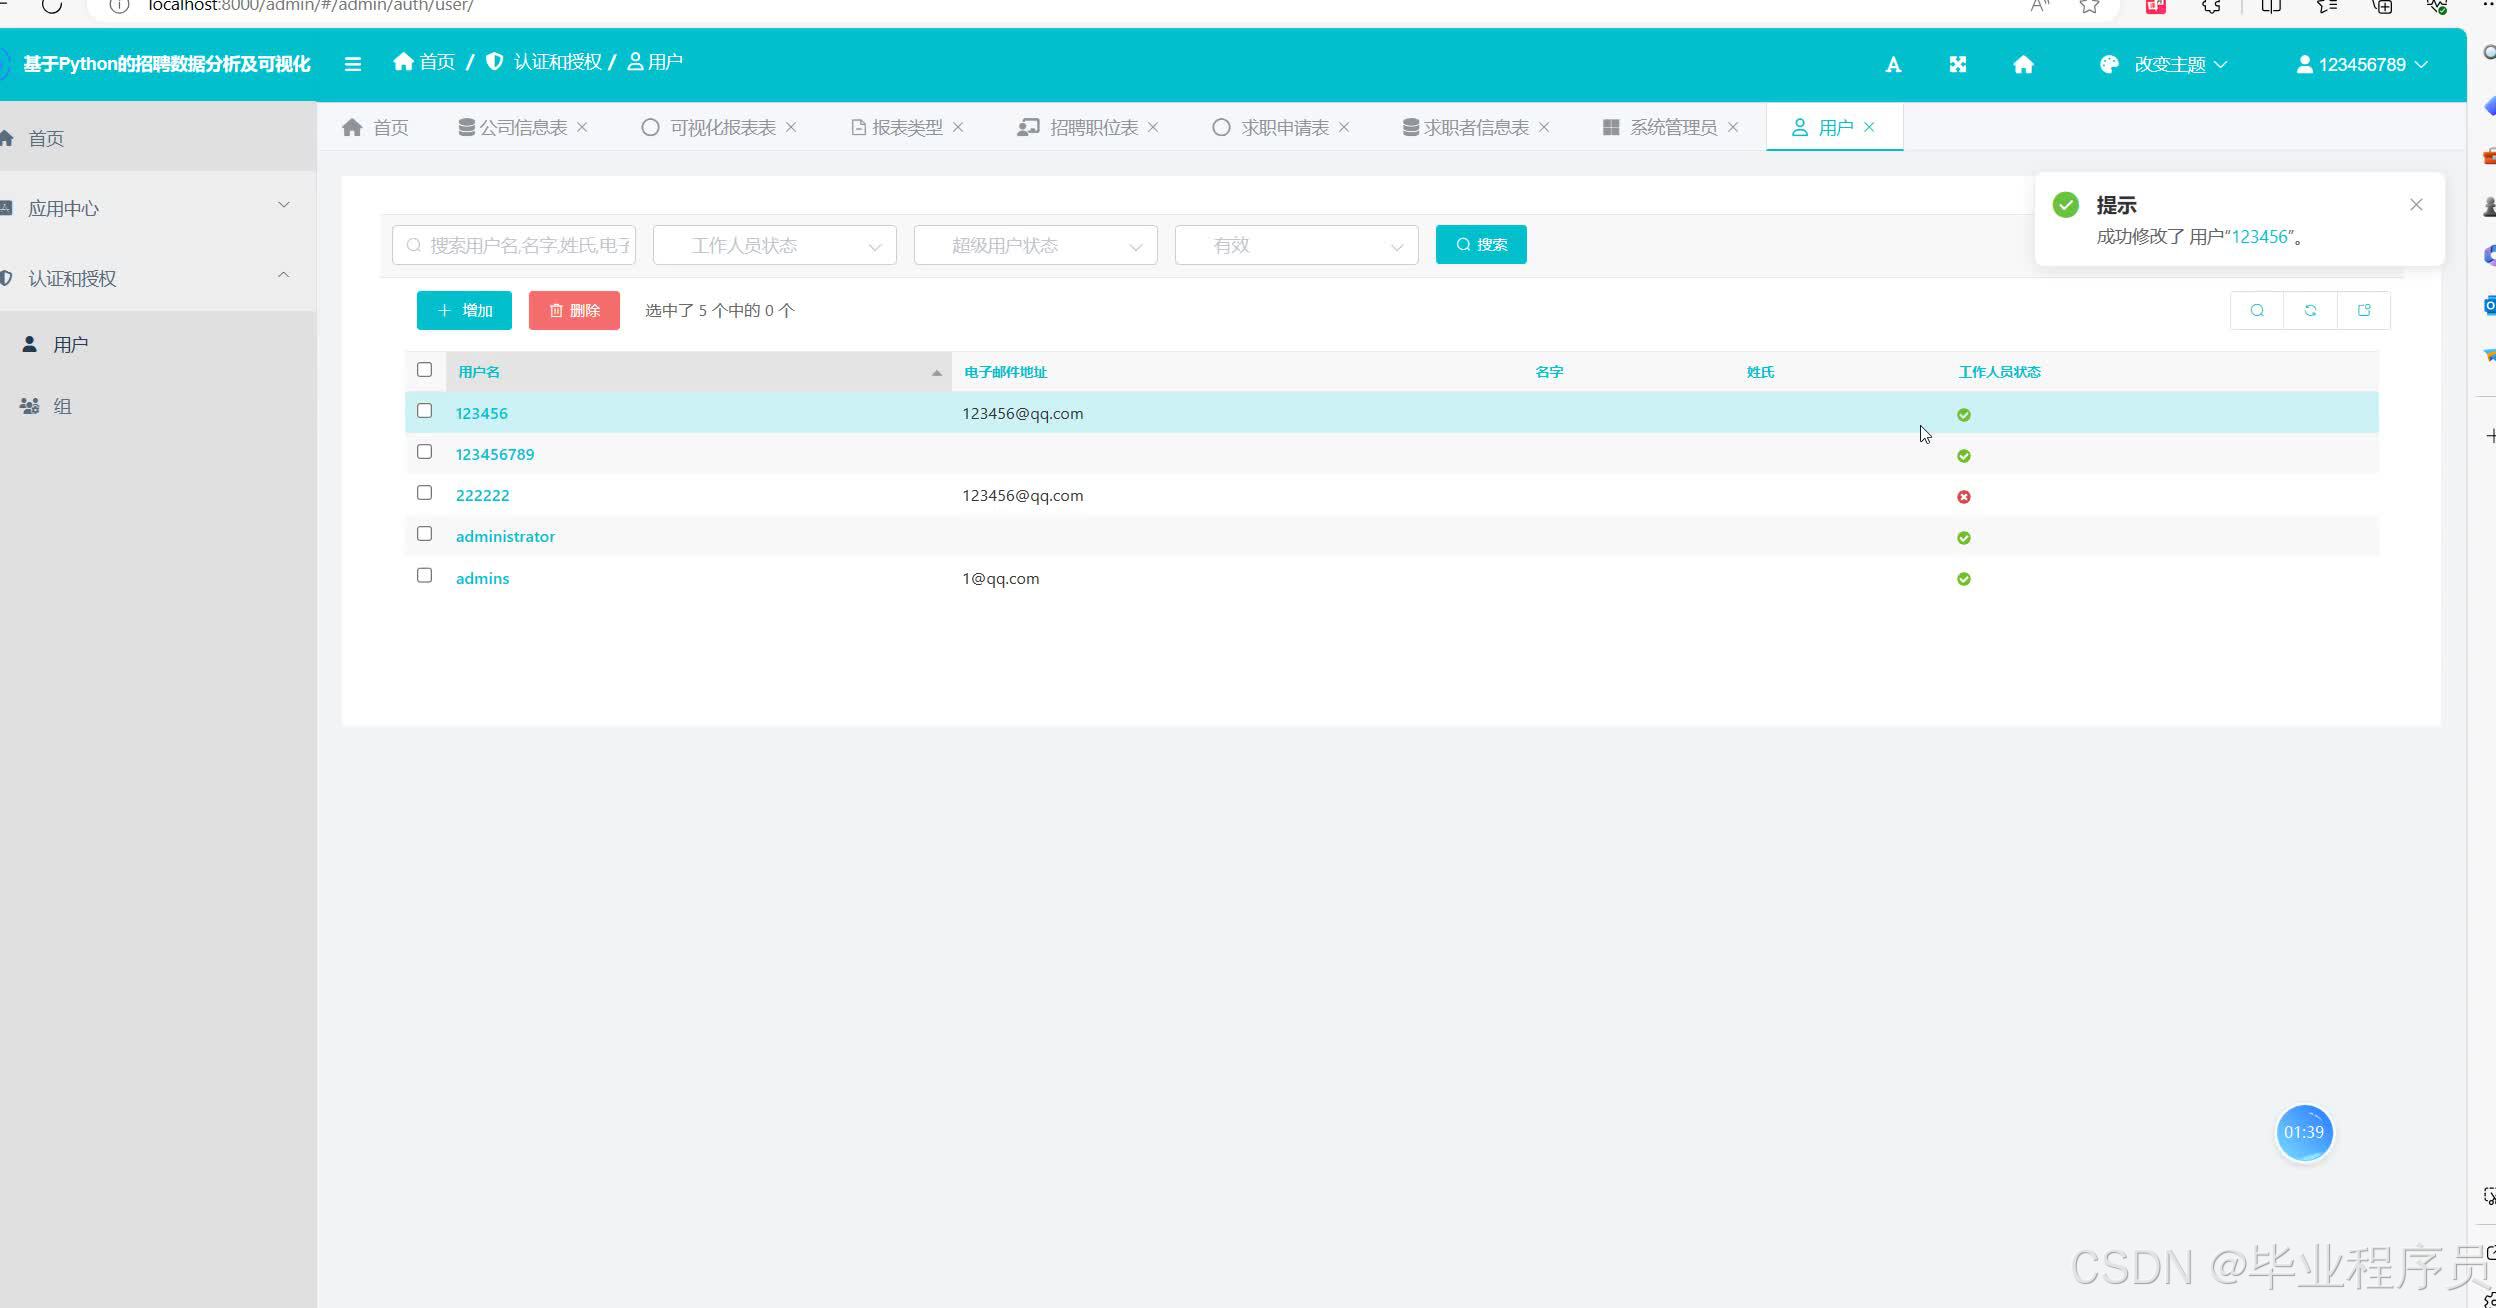Image resolution: width=2496 pixels, height=1308 pixels.
Task: Select 用户 in the left sidebar
Action: coord(158,344)
